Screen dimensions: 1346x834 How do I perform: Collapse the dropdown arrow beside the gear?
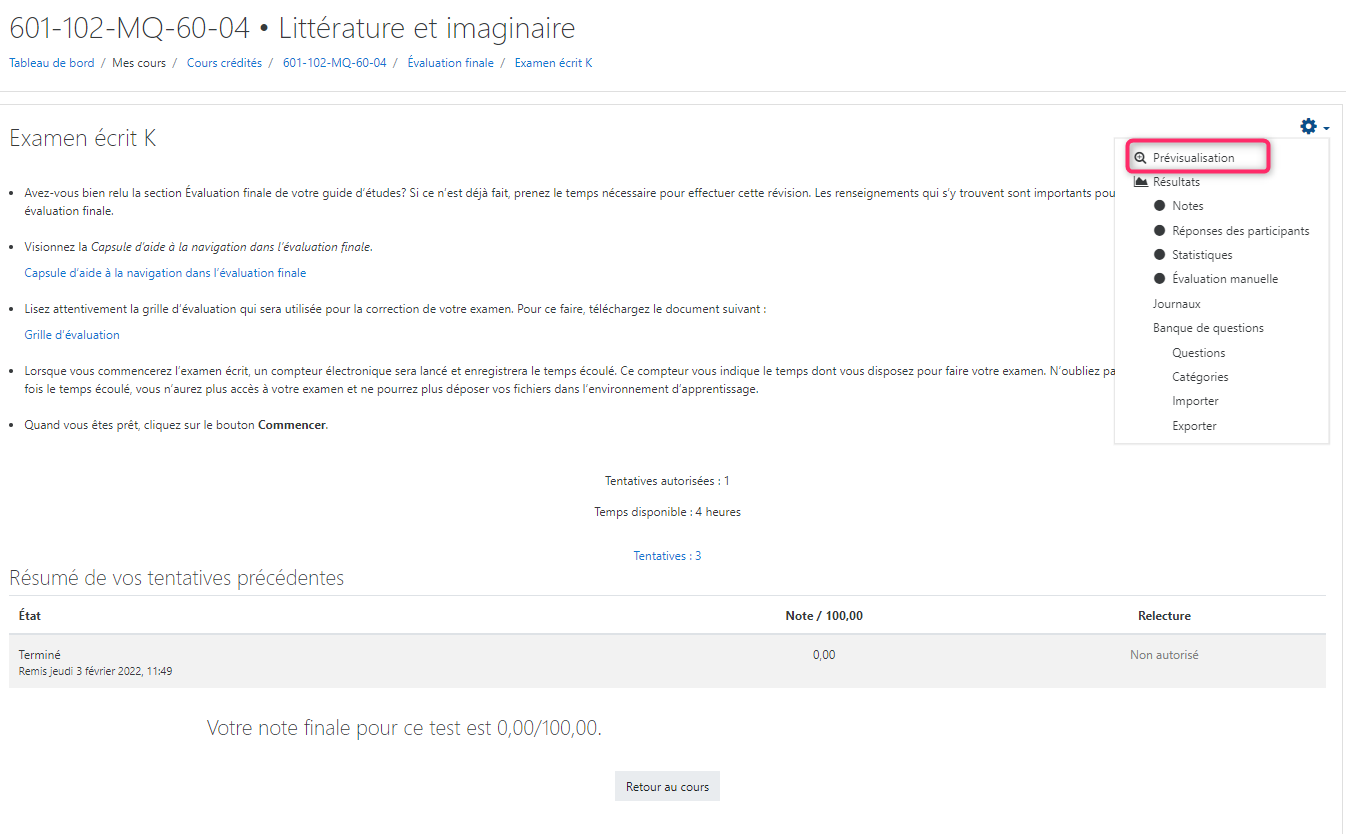click(x=1326, y=129)
